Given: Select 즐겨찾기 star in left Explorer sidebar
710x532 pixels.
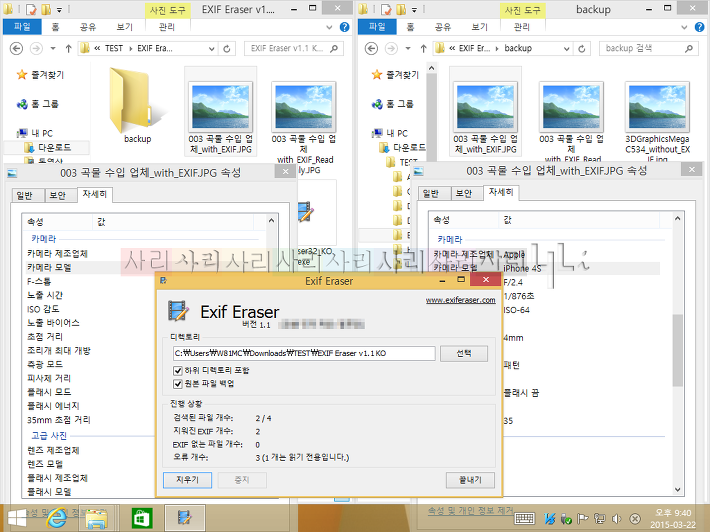Looking at the screenshot, I should tap(22, 75).
